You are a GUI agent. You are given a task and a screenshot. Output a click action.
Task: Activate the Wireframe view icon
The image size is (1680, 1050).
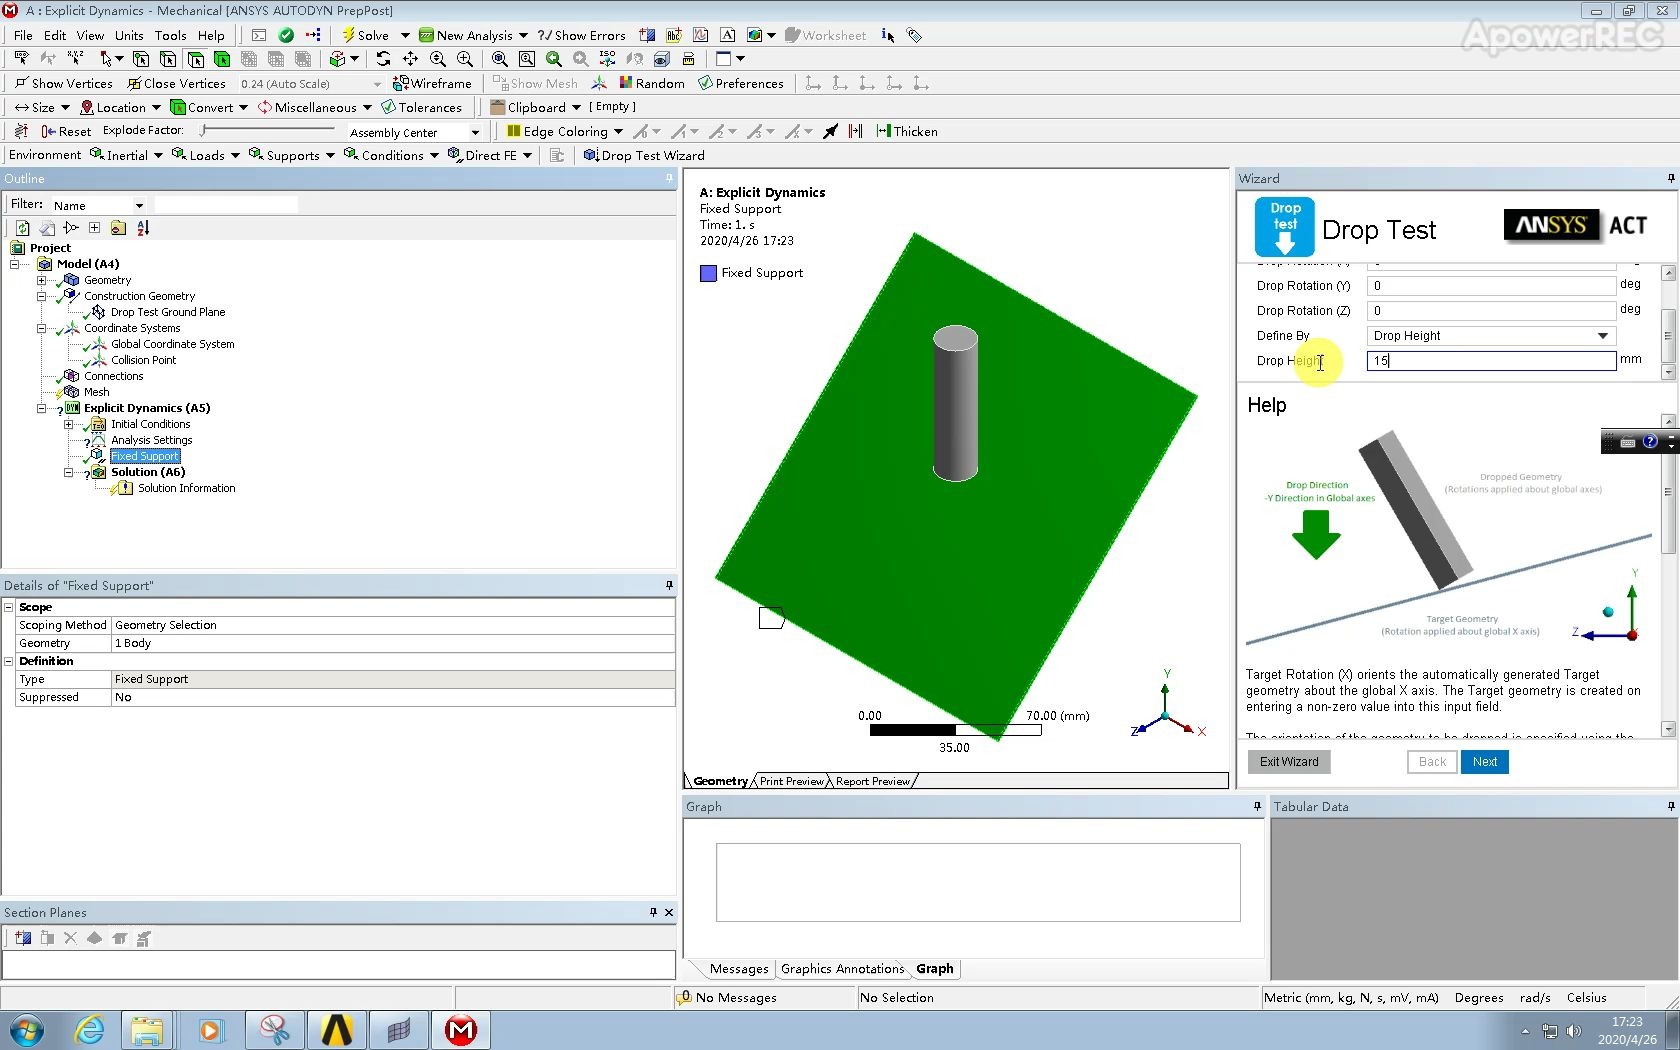click(x=433, y=83)
